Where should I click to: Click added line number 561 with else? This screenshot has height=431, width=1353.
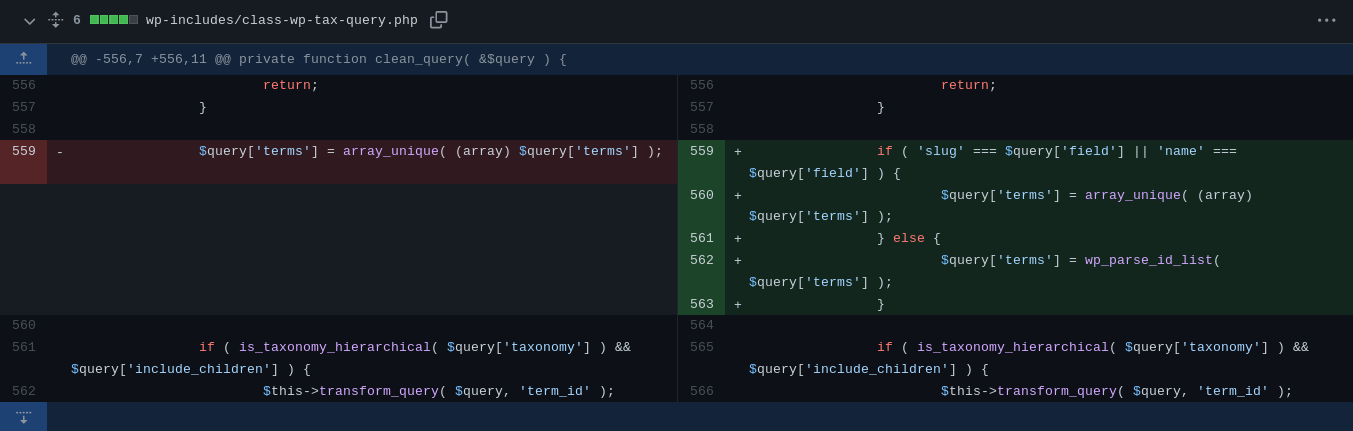coord(701,239)
